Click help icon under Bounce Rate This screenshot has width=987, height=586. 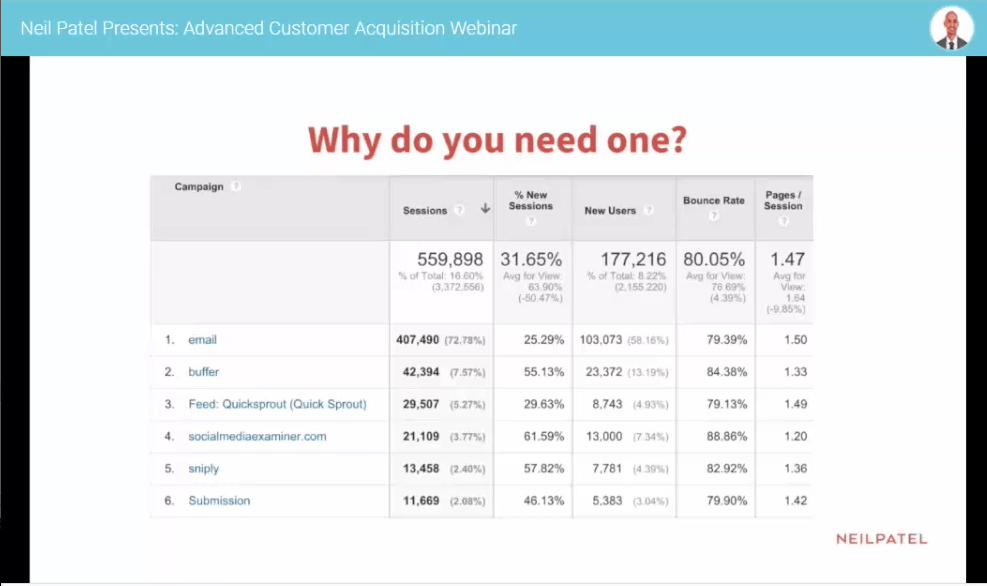tap(713, 216)
